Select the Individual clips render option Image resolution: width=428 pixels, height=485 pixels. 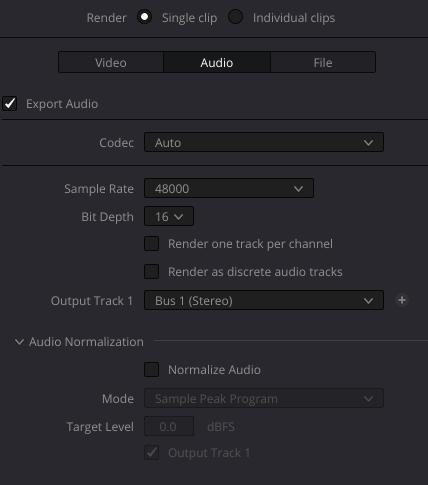[235, 17]
